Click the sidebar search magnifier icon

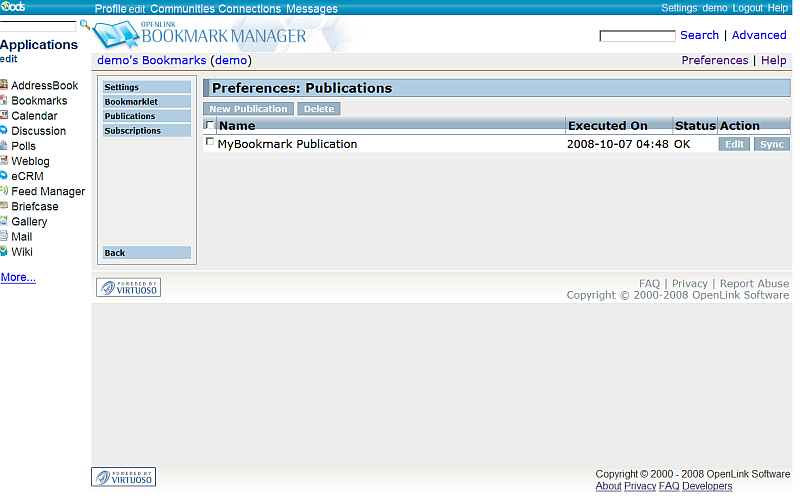[84, 24]
